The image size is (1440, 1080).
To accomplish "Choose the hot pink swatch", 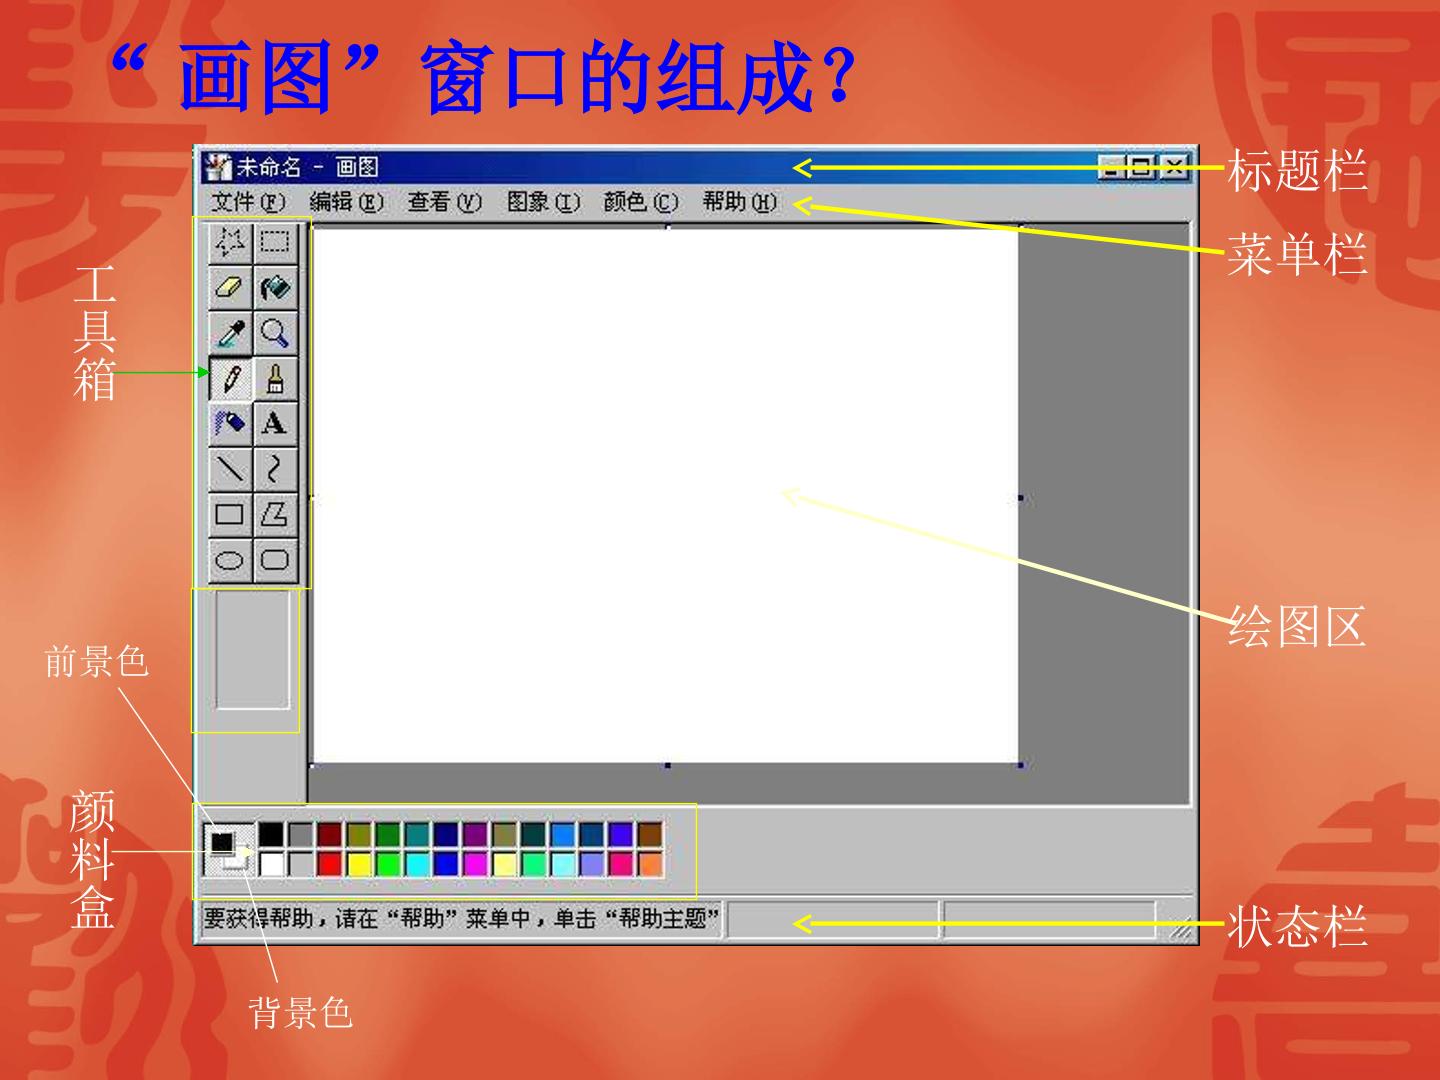I will tap(620, 864).
